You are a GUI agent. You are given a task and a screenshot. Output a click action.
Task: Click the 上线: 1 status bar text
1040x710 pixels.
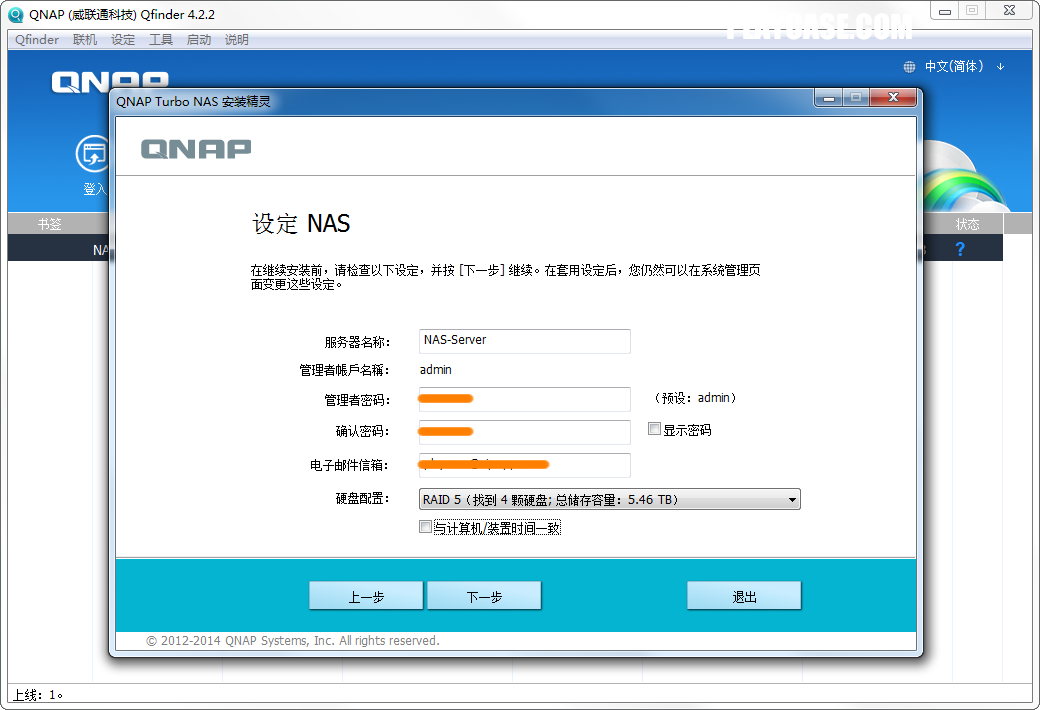tap(38, 695)
